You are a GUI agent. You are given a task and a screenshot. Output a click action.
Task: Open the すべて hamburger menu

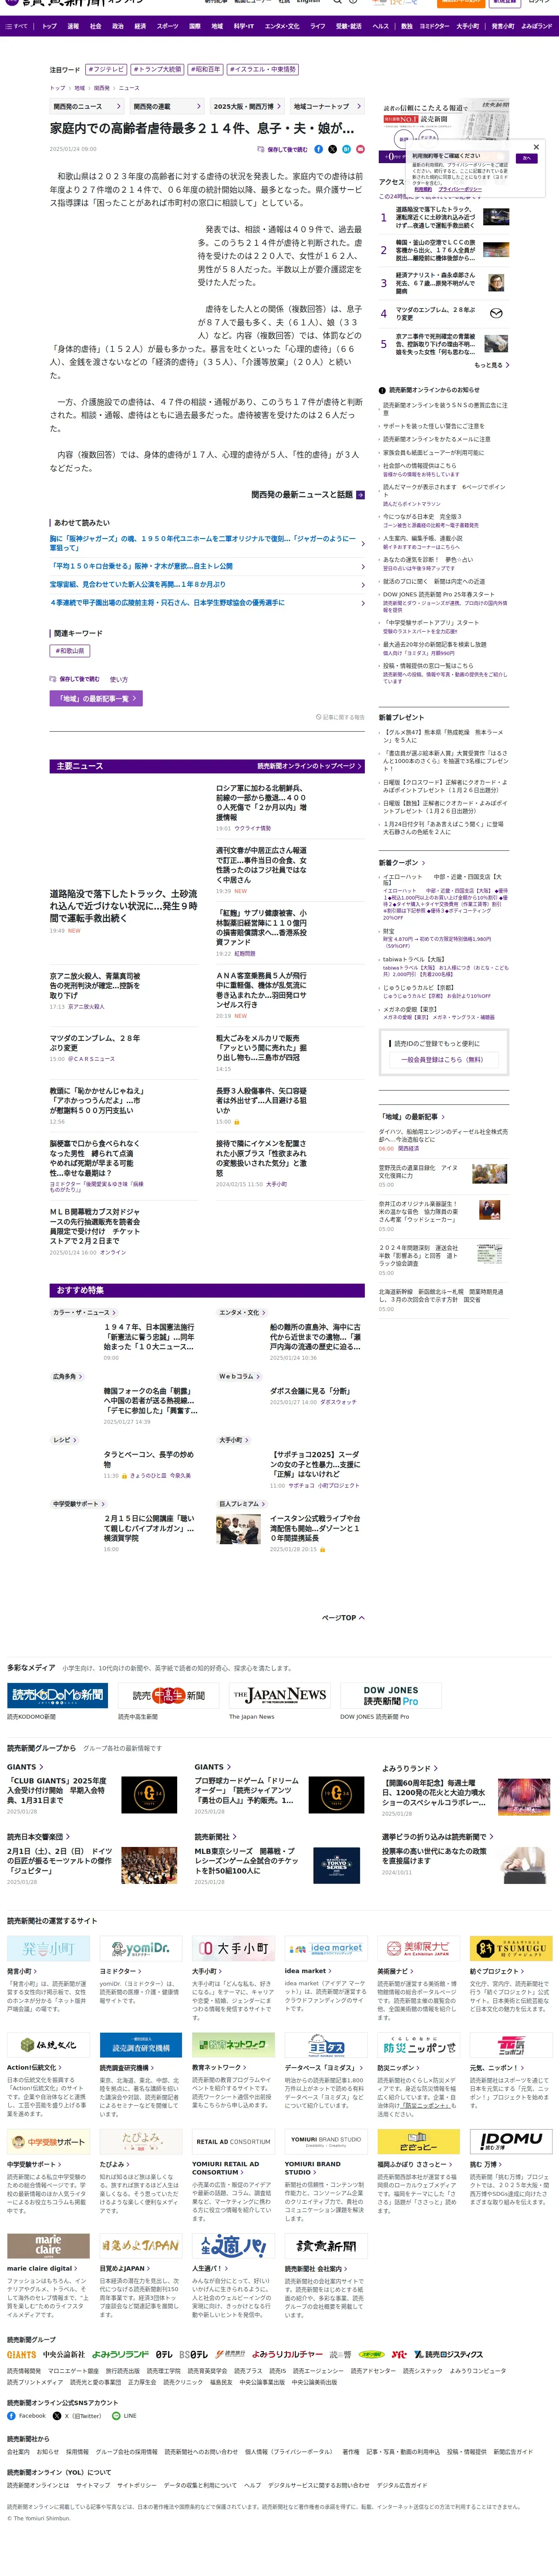coord(16,26)
